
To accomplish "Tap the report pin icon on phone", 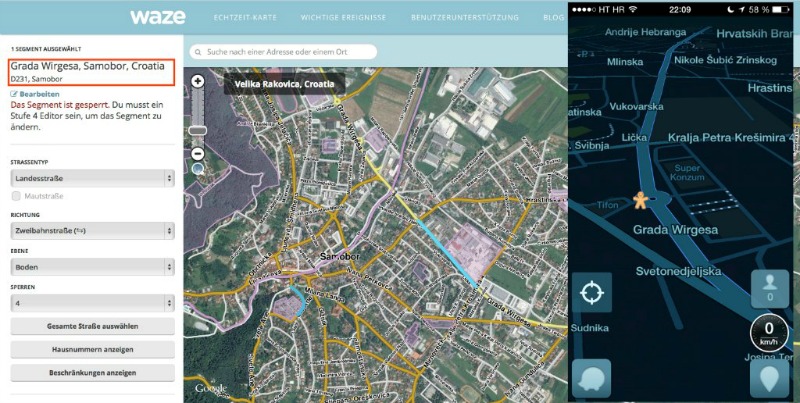I will pyautogui.click(x=769, y=379).
